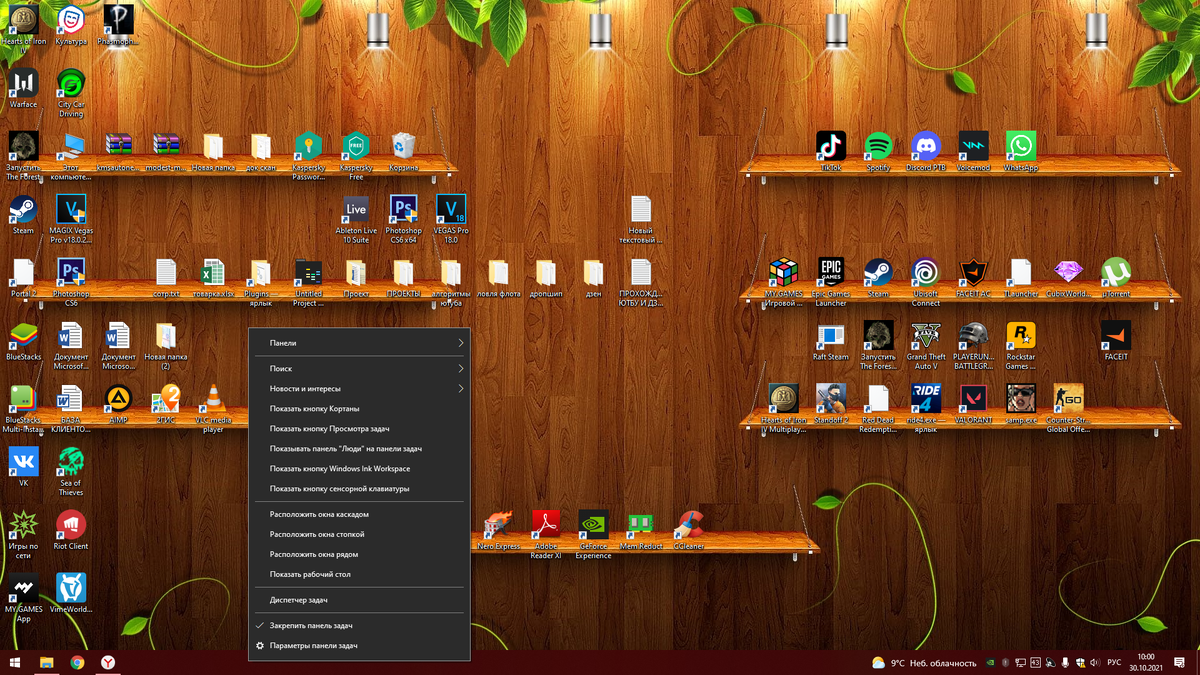Screen dimensions: 1200x675
Task: Open Диспетчер задач from menu
Action: [x=359, y=600]
